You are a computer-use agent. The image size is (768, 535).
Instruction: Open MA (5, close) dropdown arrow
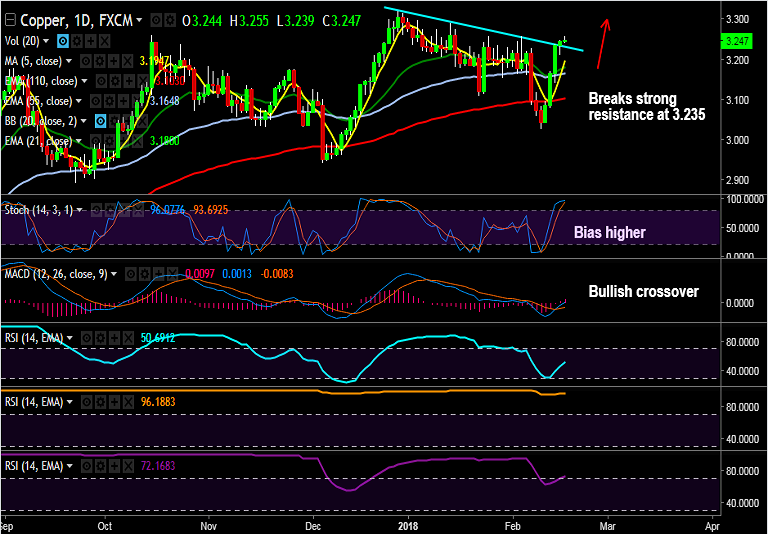pos(69,61)
